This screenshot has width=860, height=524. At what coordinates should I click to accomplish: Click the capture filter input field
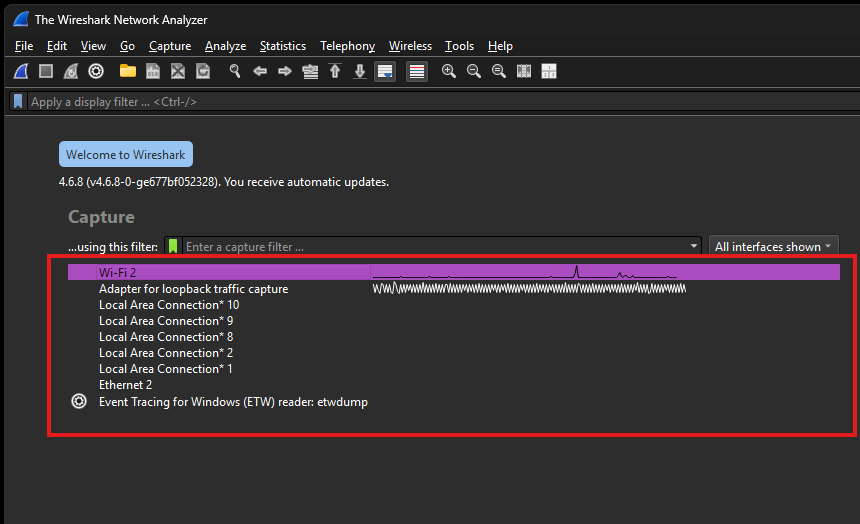tap(436, 246)
